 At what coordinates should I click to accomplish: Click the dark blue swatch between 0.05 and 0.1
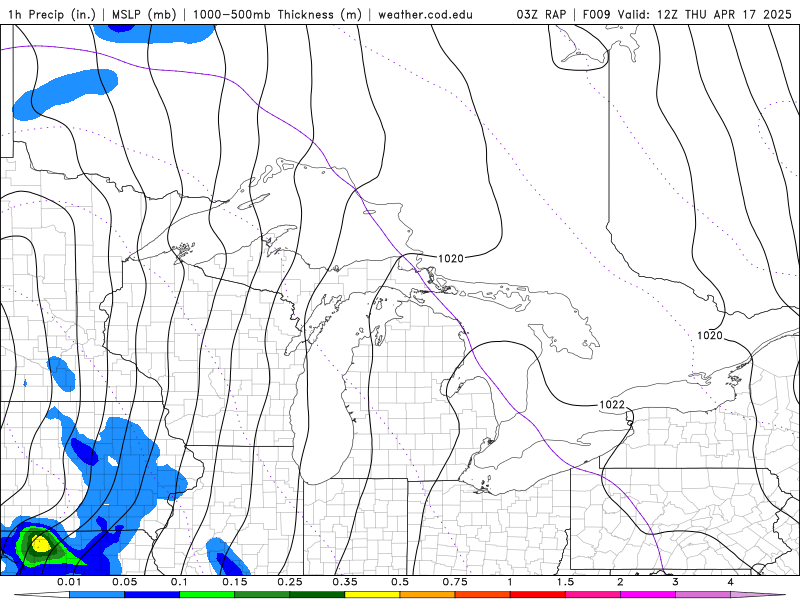point(152,595)
